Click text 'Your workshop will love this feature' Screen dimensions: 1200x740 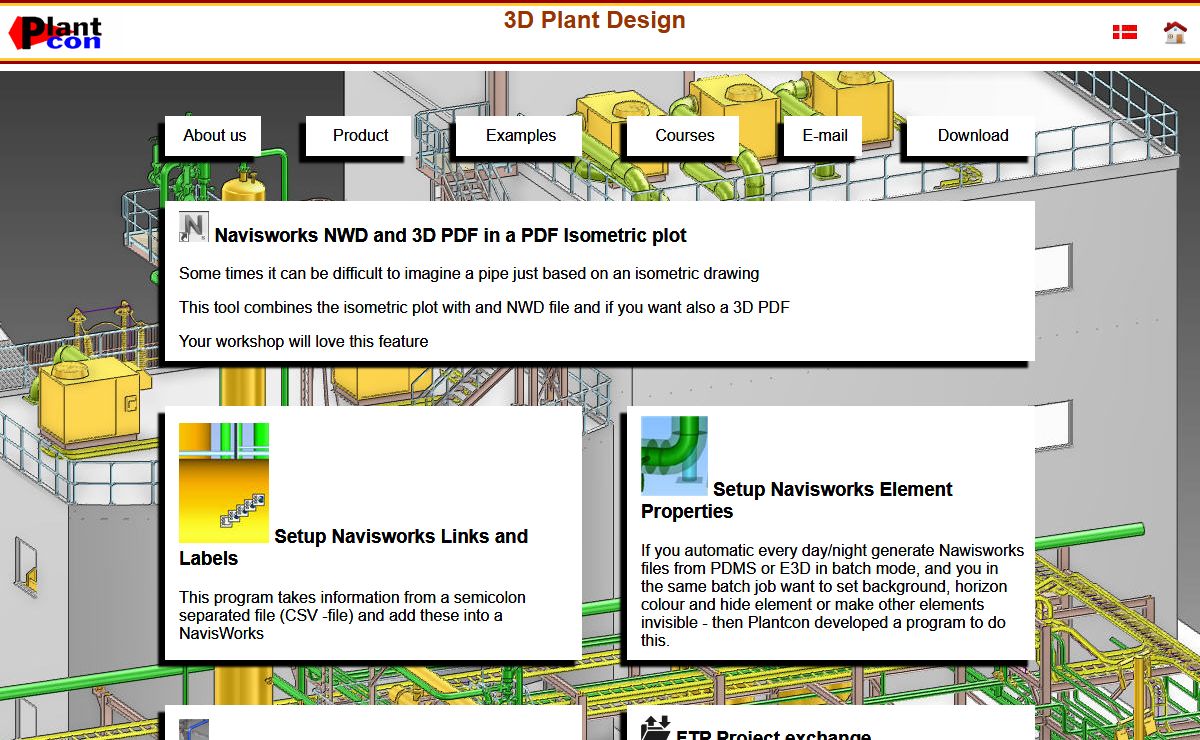pos(303,341)
